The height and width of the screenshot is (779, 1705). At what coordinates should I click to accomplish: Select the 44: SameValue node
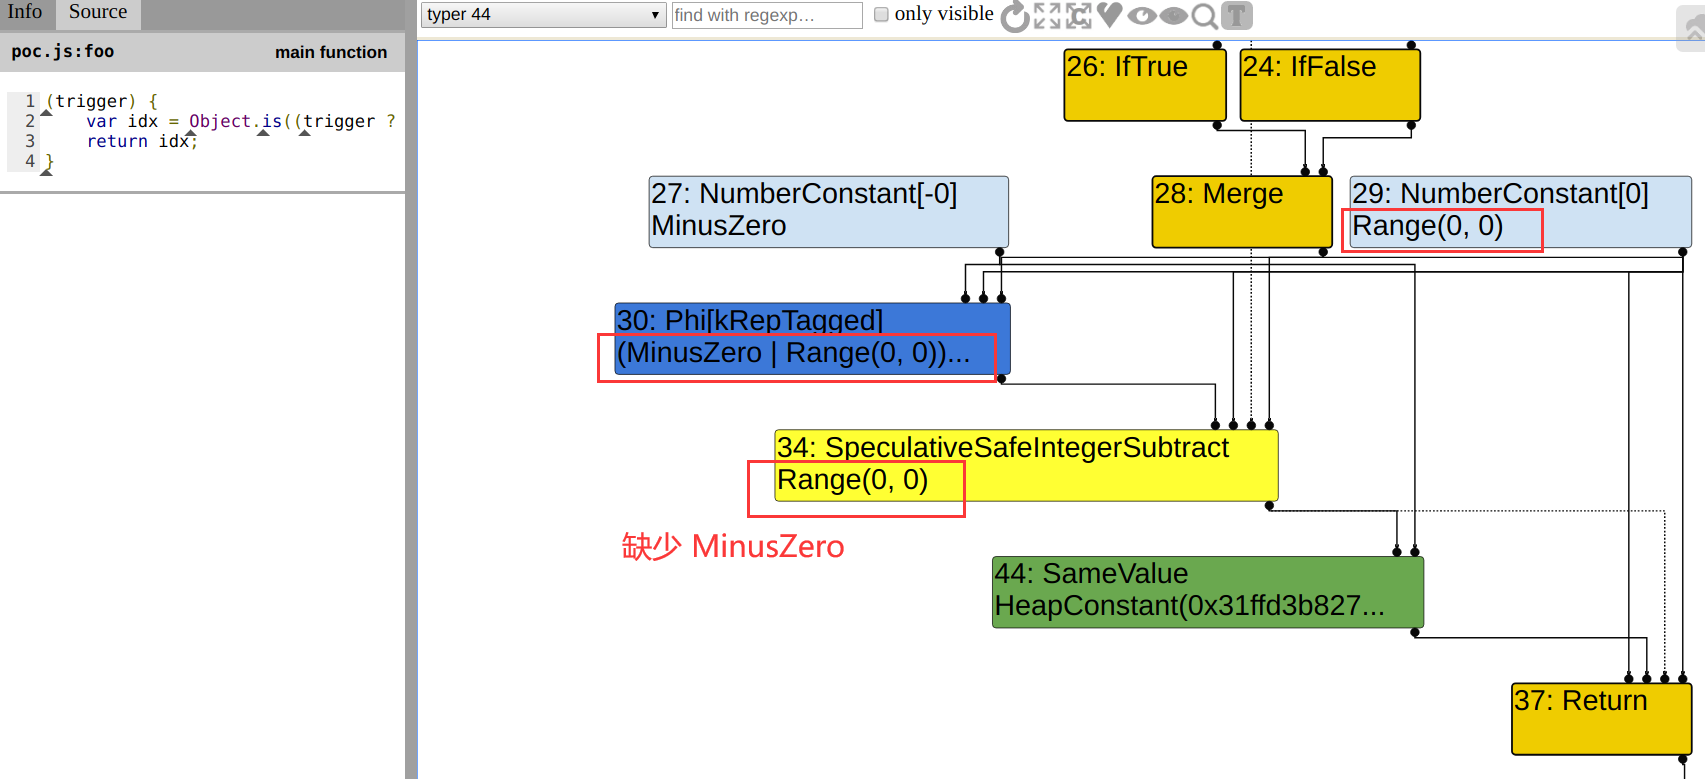pos(1207,591)
